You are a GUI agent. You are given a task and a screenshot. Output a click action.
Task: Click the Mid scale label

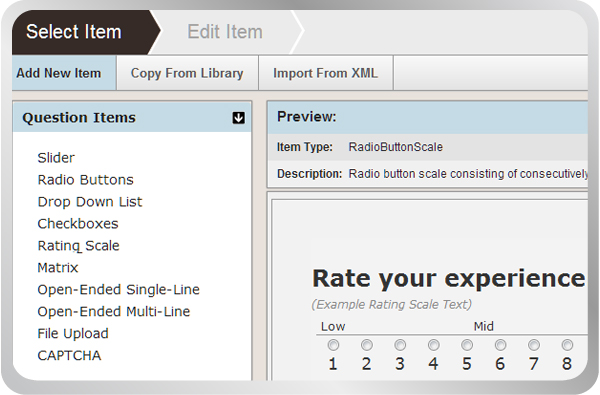484,326
